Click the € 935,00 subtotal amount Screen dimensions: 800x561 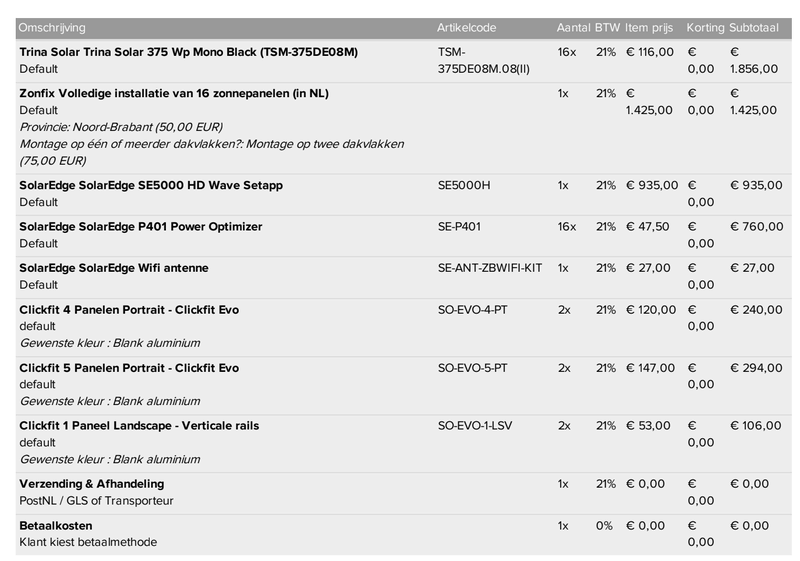[x=756, y=185]
